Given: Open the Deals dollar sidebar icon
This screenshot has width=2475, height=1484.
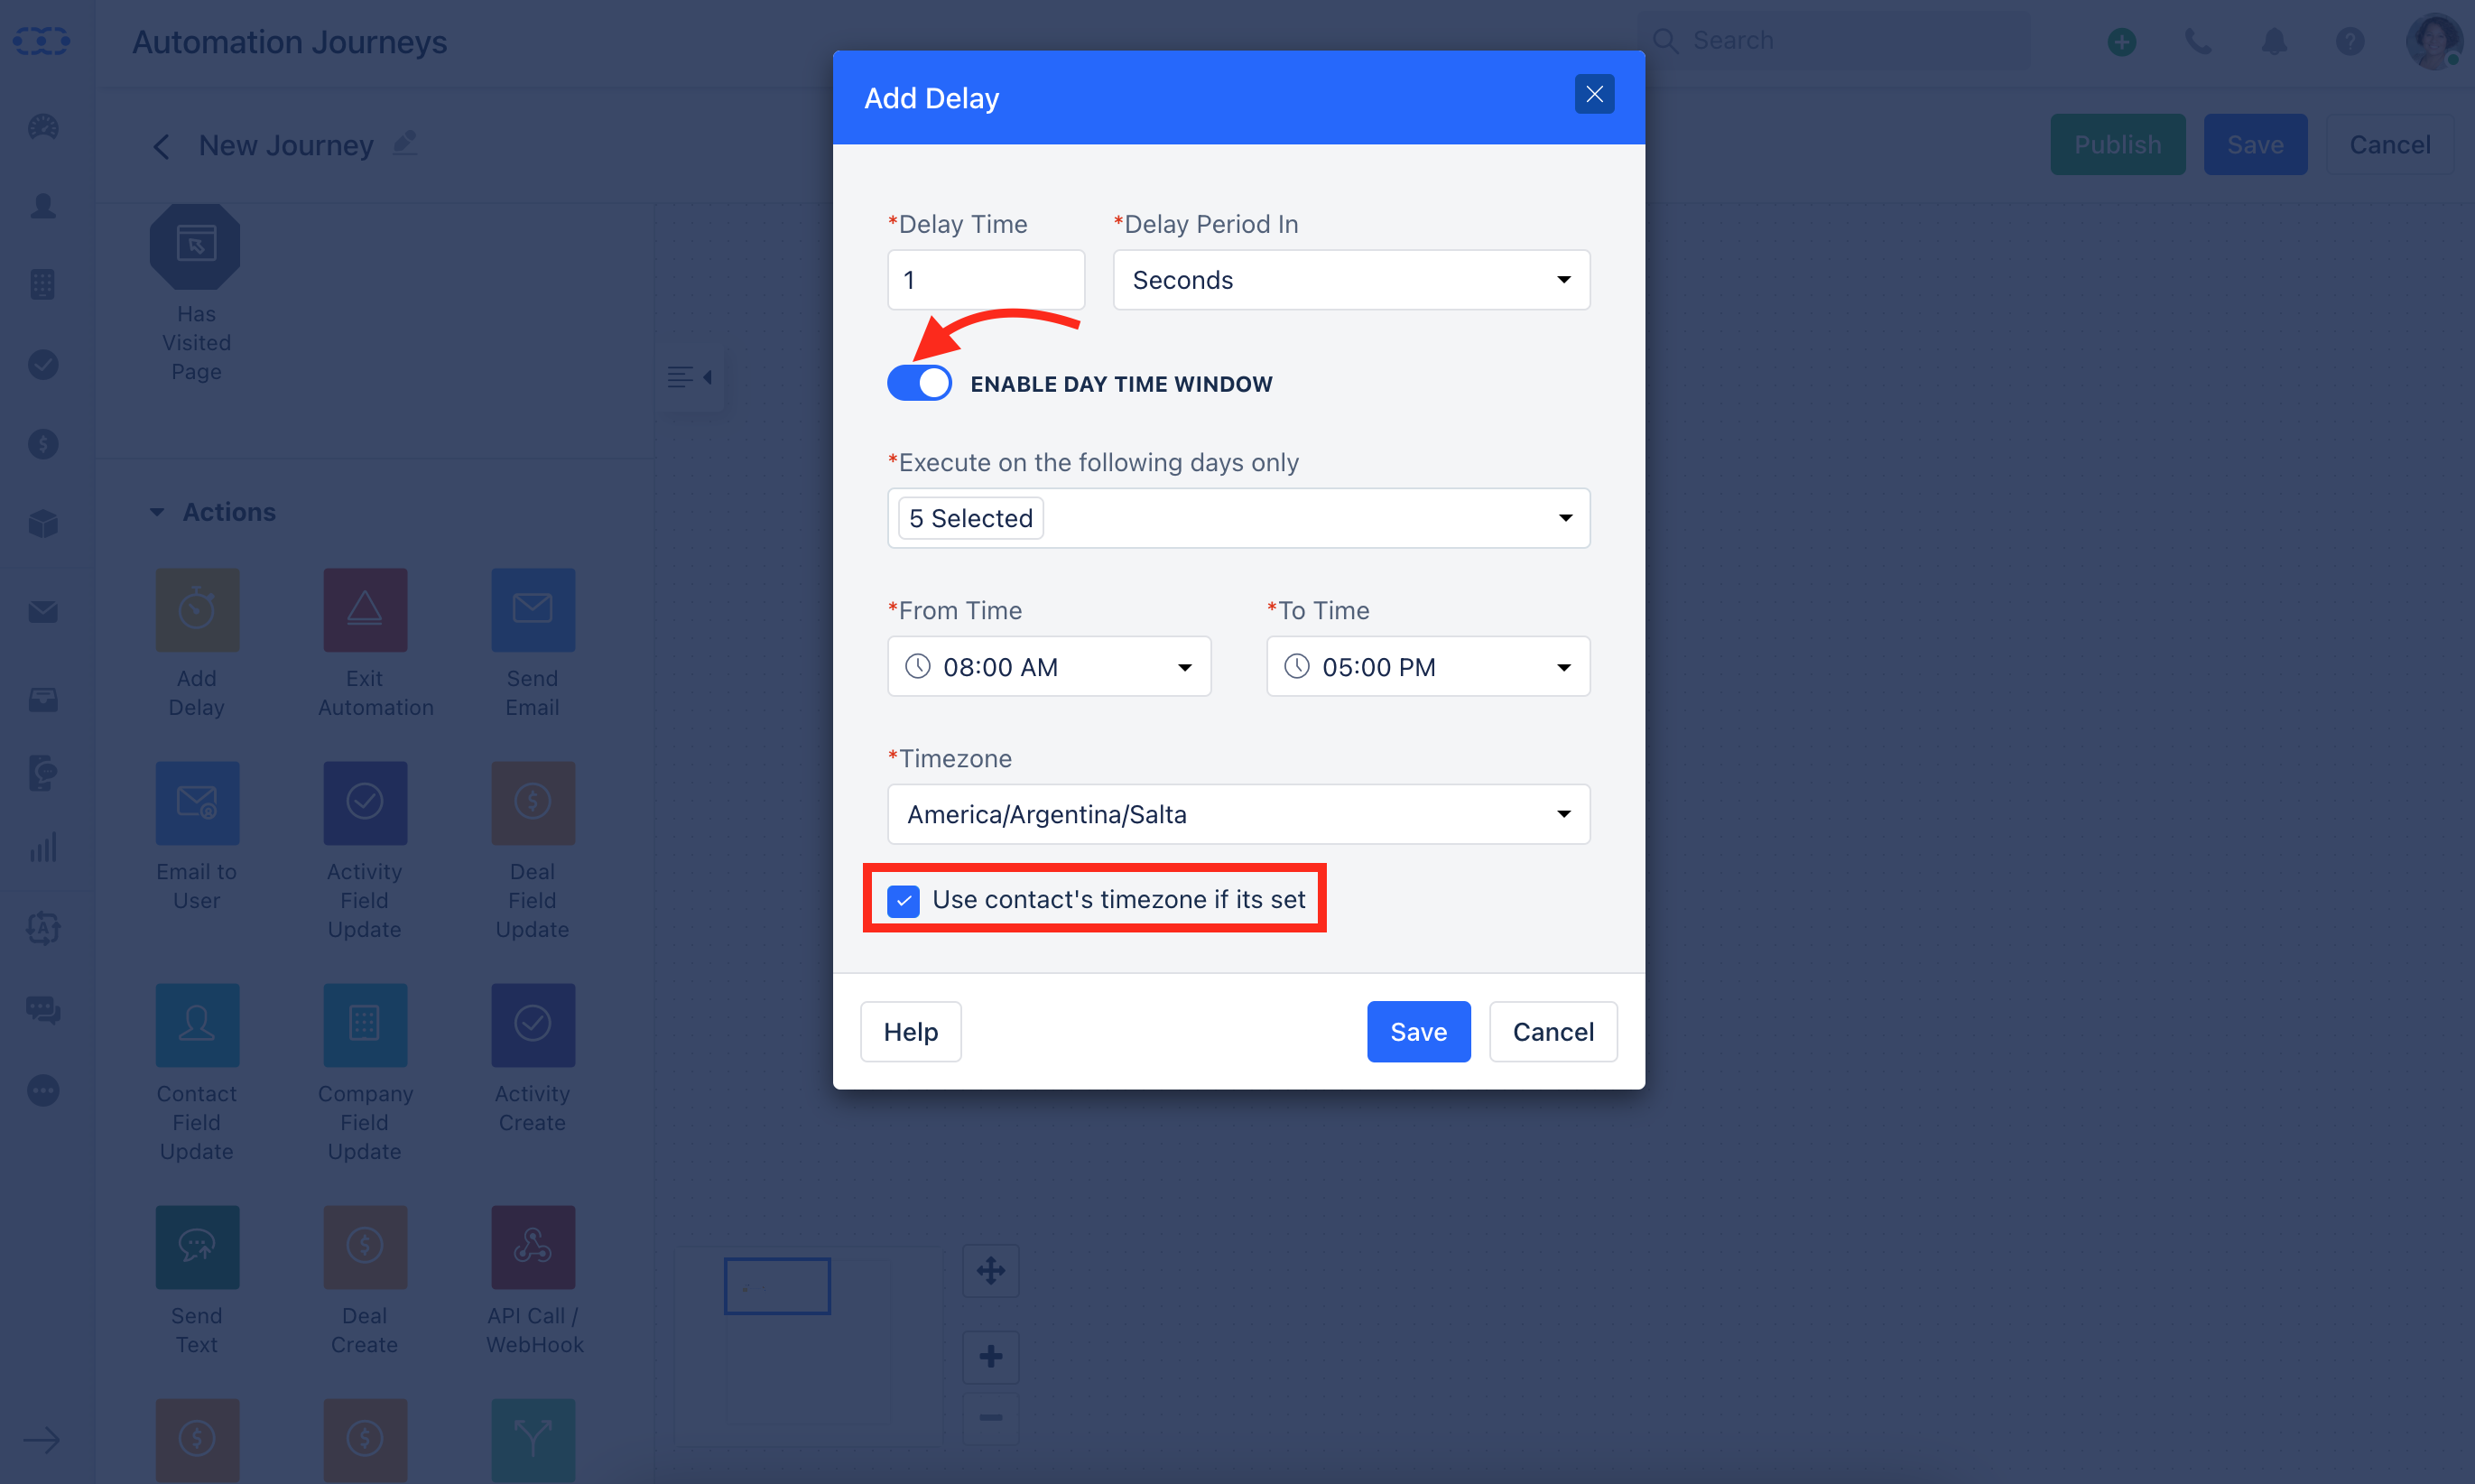Looking at the screenshot, I should [x=43, y=443].
